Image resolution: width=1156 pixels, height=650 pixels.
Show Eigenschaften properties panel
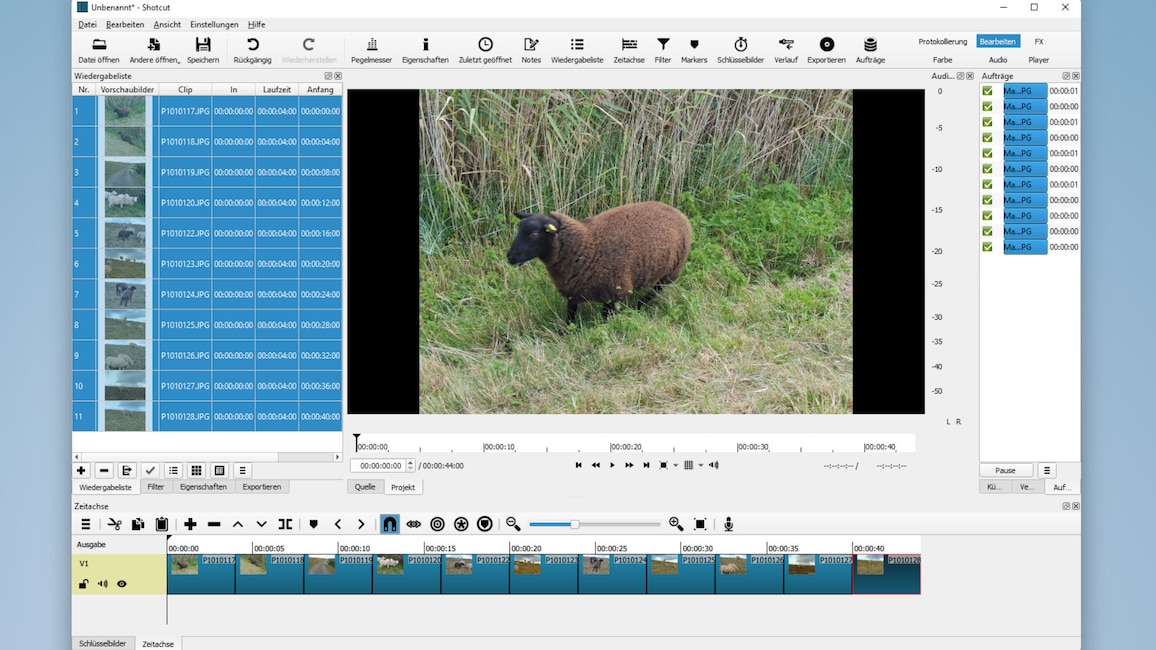(425, 50)
